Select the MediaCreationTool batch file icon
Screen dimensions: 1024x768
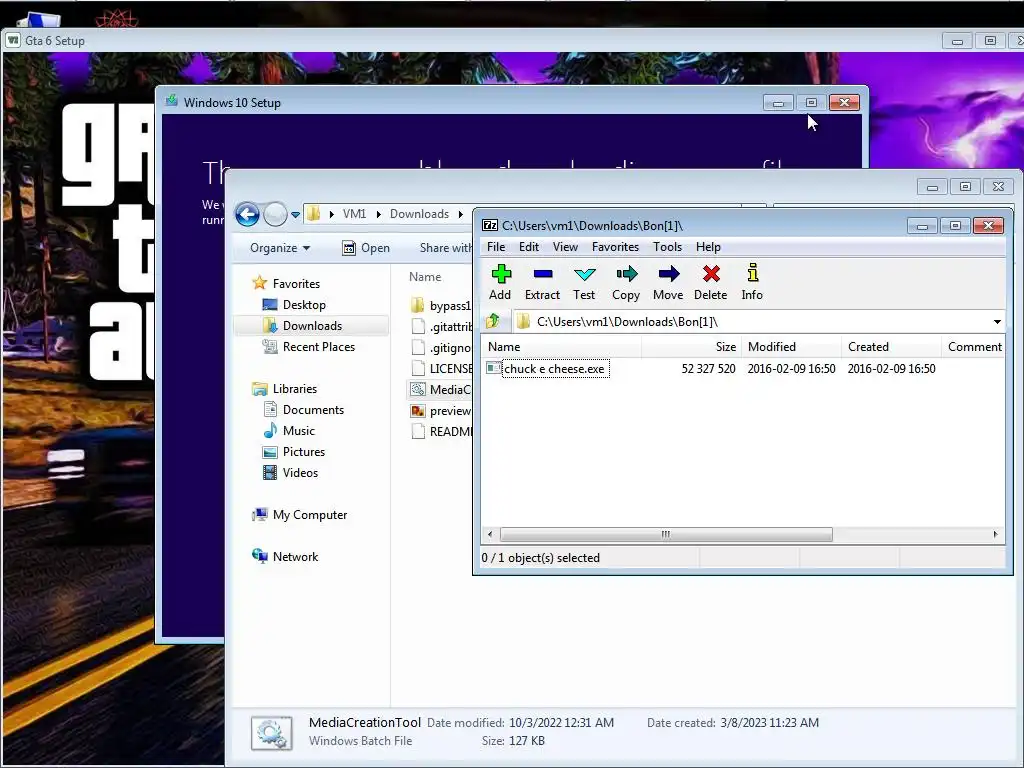418,390
